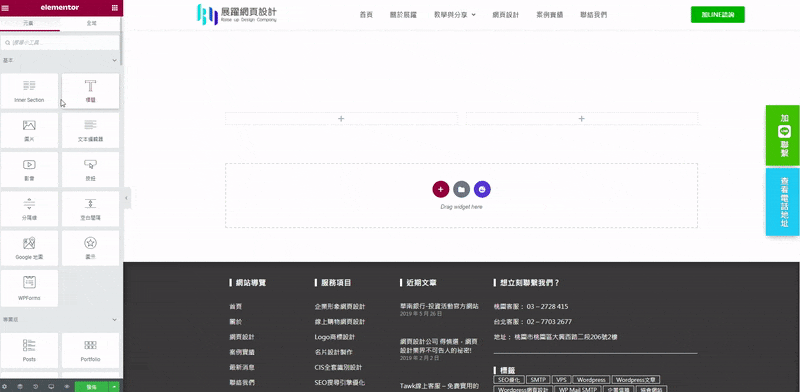Open the 聯絡我們 nav menu item
This screenshot has height=392, width=800.
click(594, 15)
